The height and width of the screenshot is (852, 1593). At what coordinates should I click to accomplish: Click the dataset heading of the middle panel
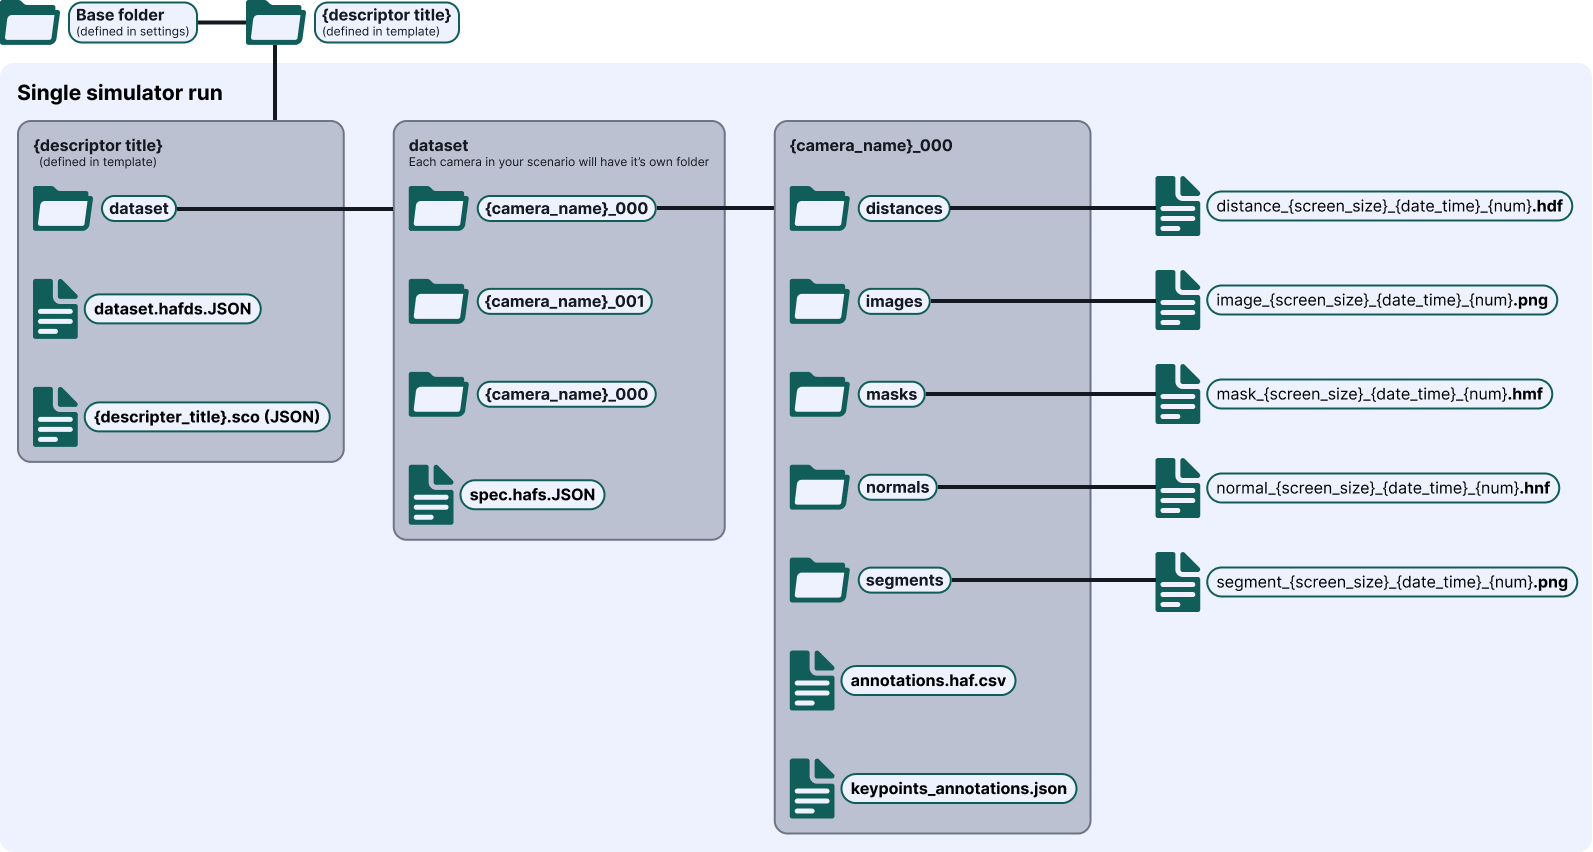438,146
